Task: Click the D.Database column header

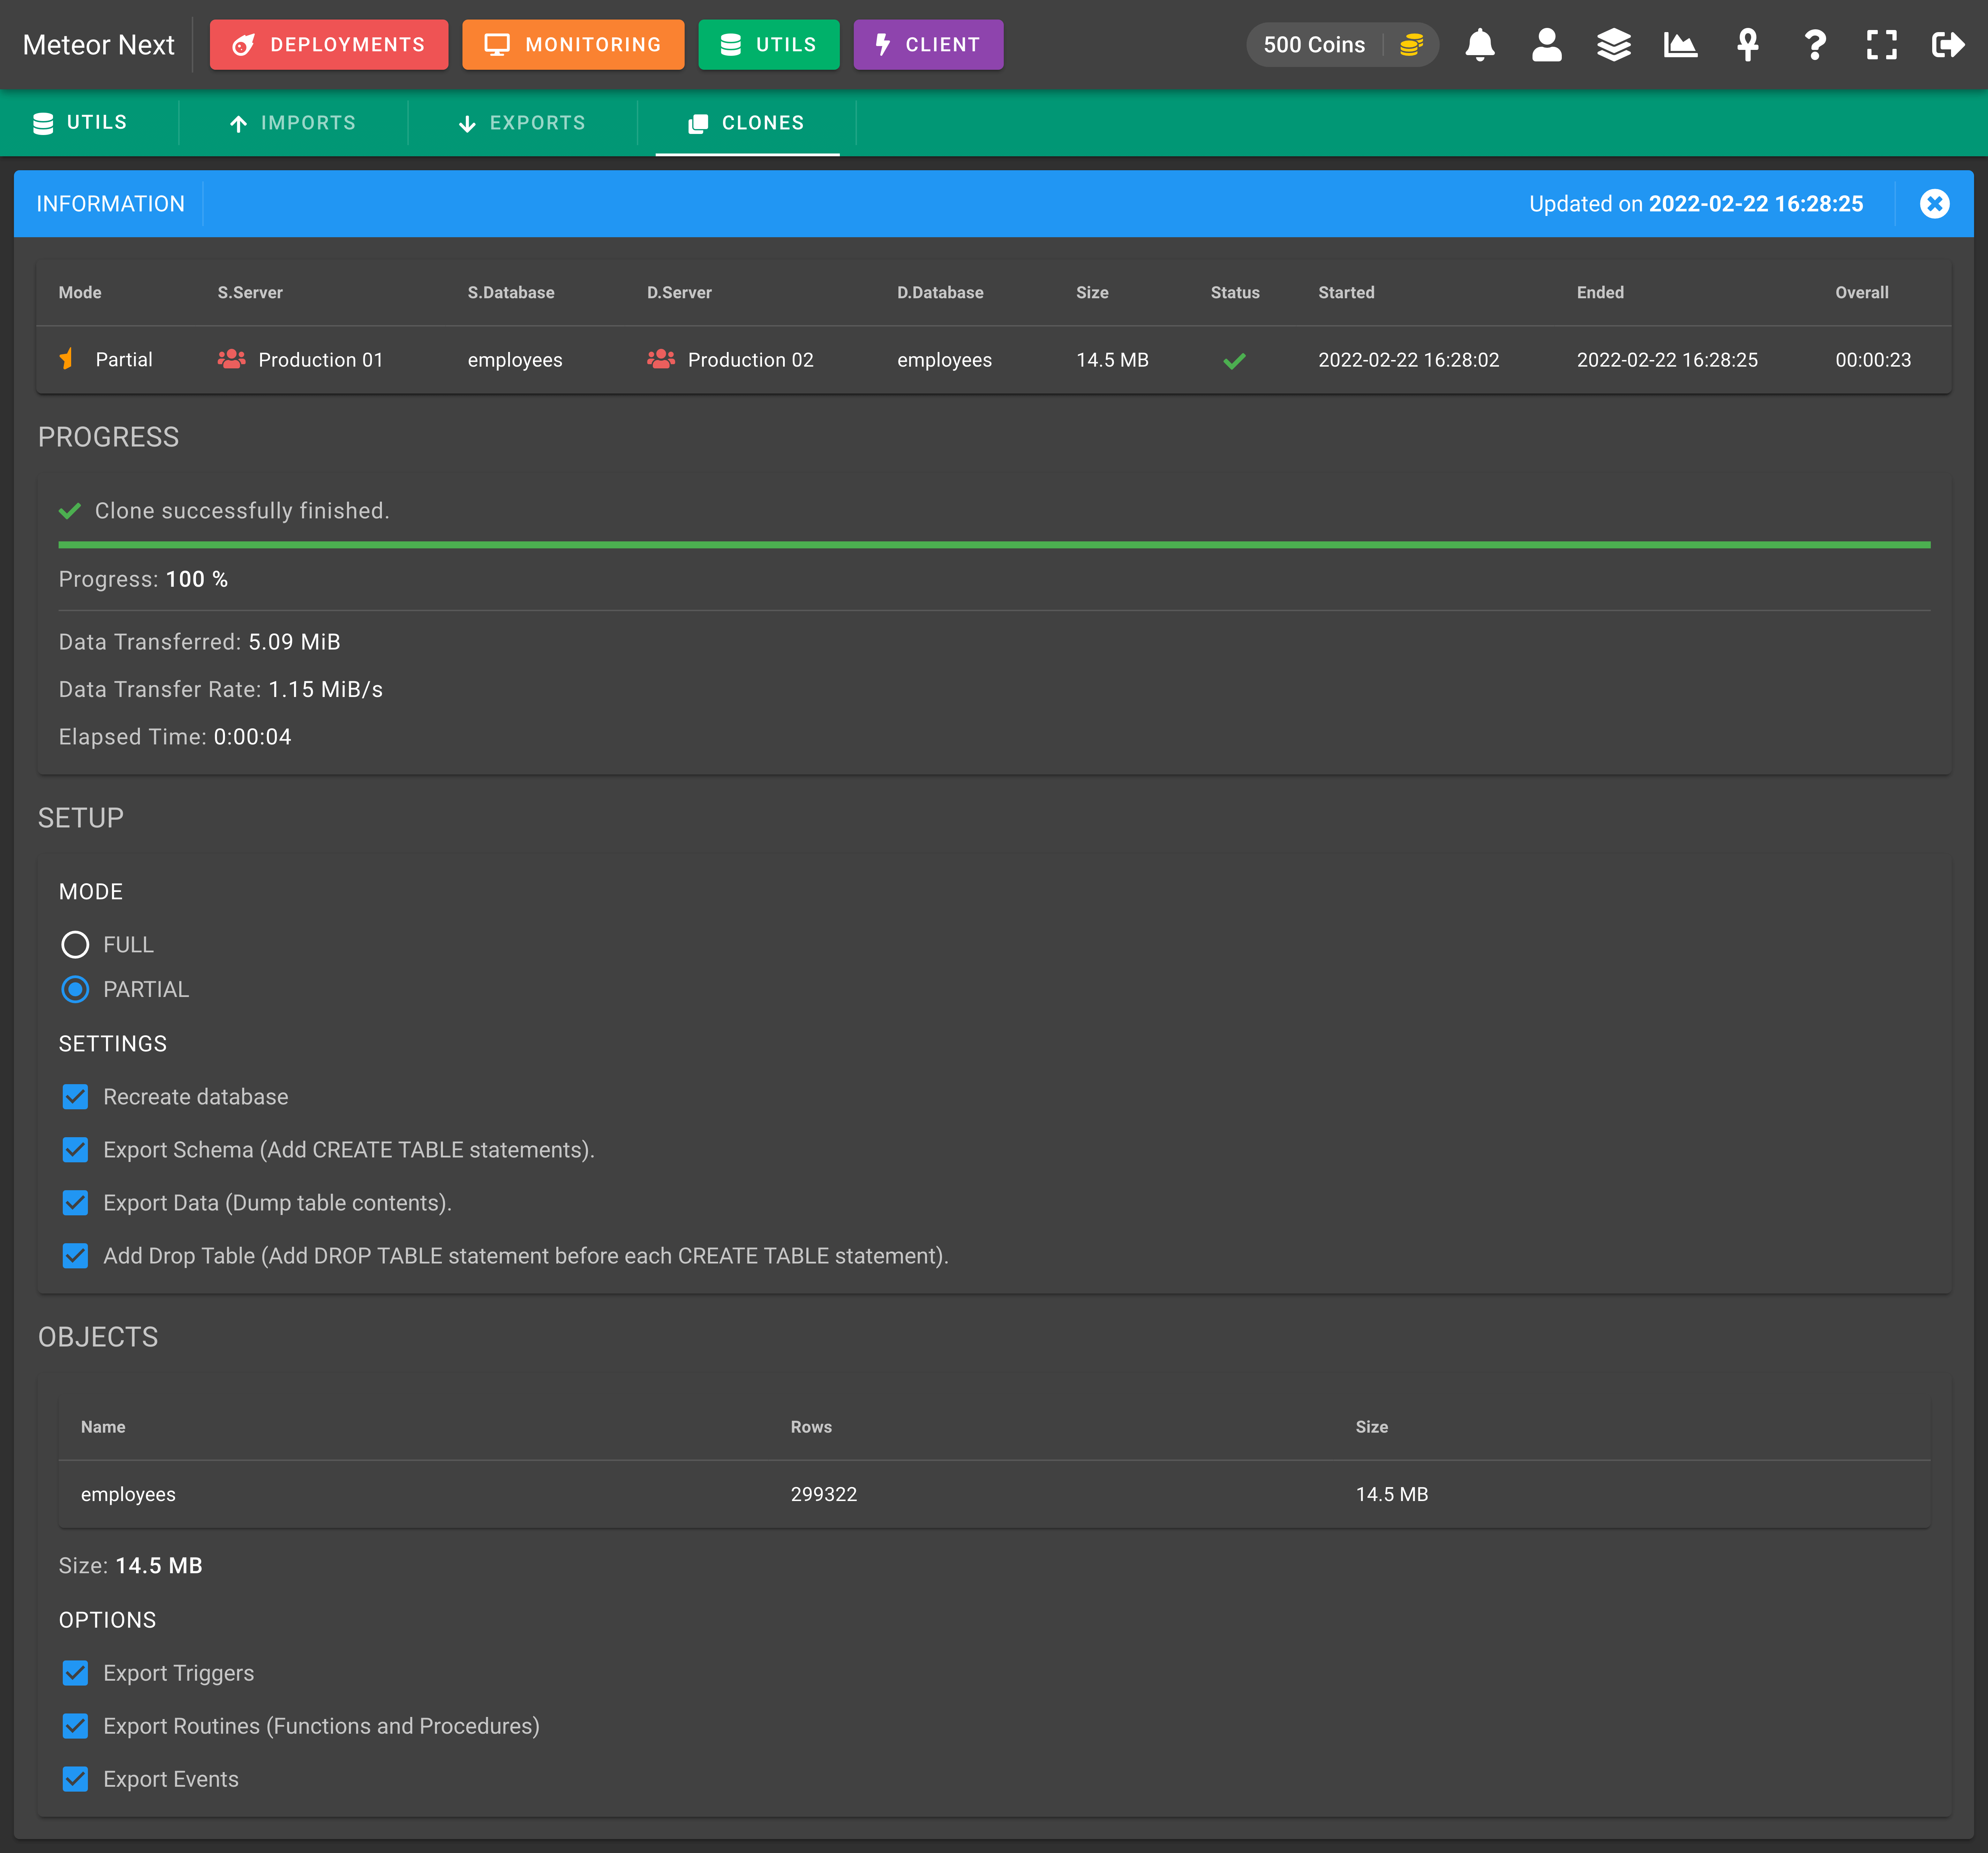Action: click(x=940, y=293)
